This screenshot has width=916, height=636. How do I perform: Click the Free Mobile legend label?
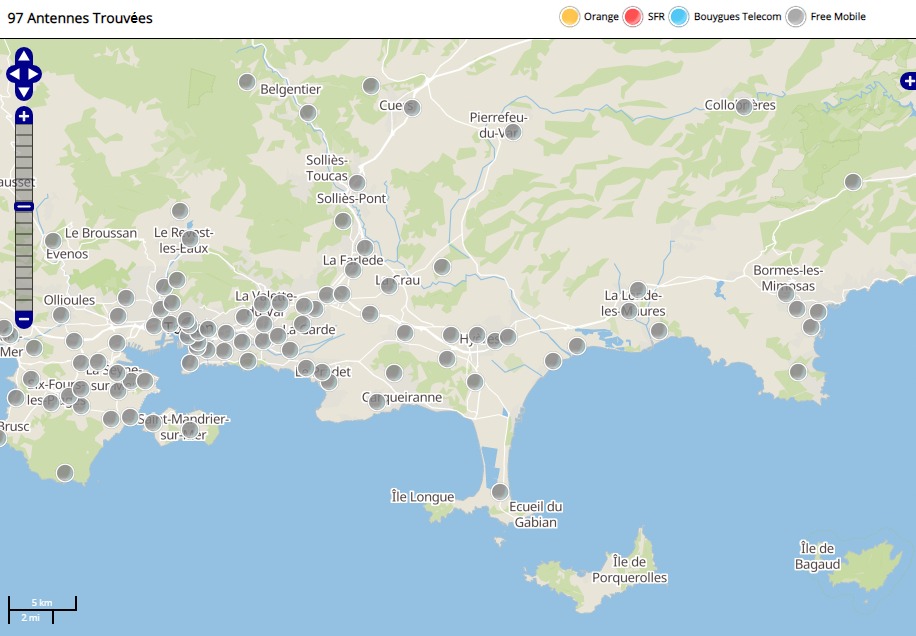(838, 17)
